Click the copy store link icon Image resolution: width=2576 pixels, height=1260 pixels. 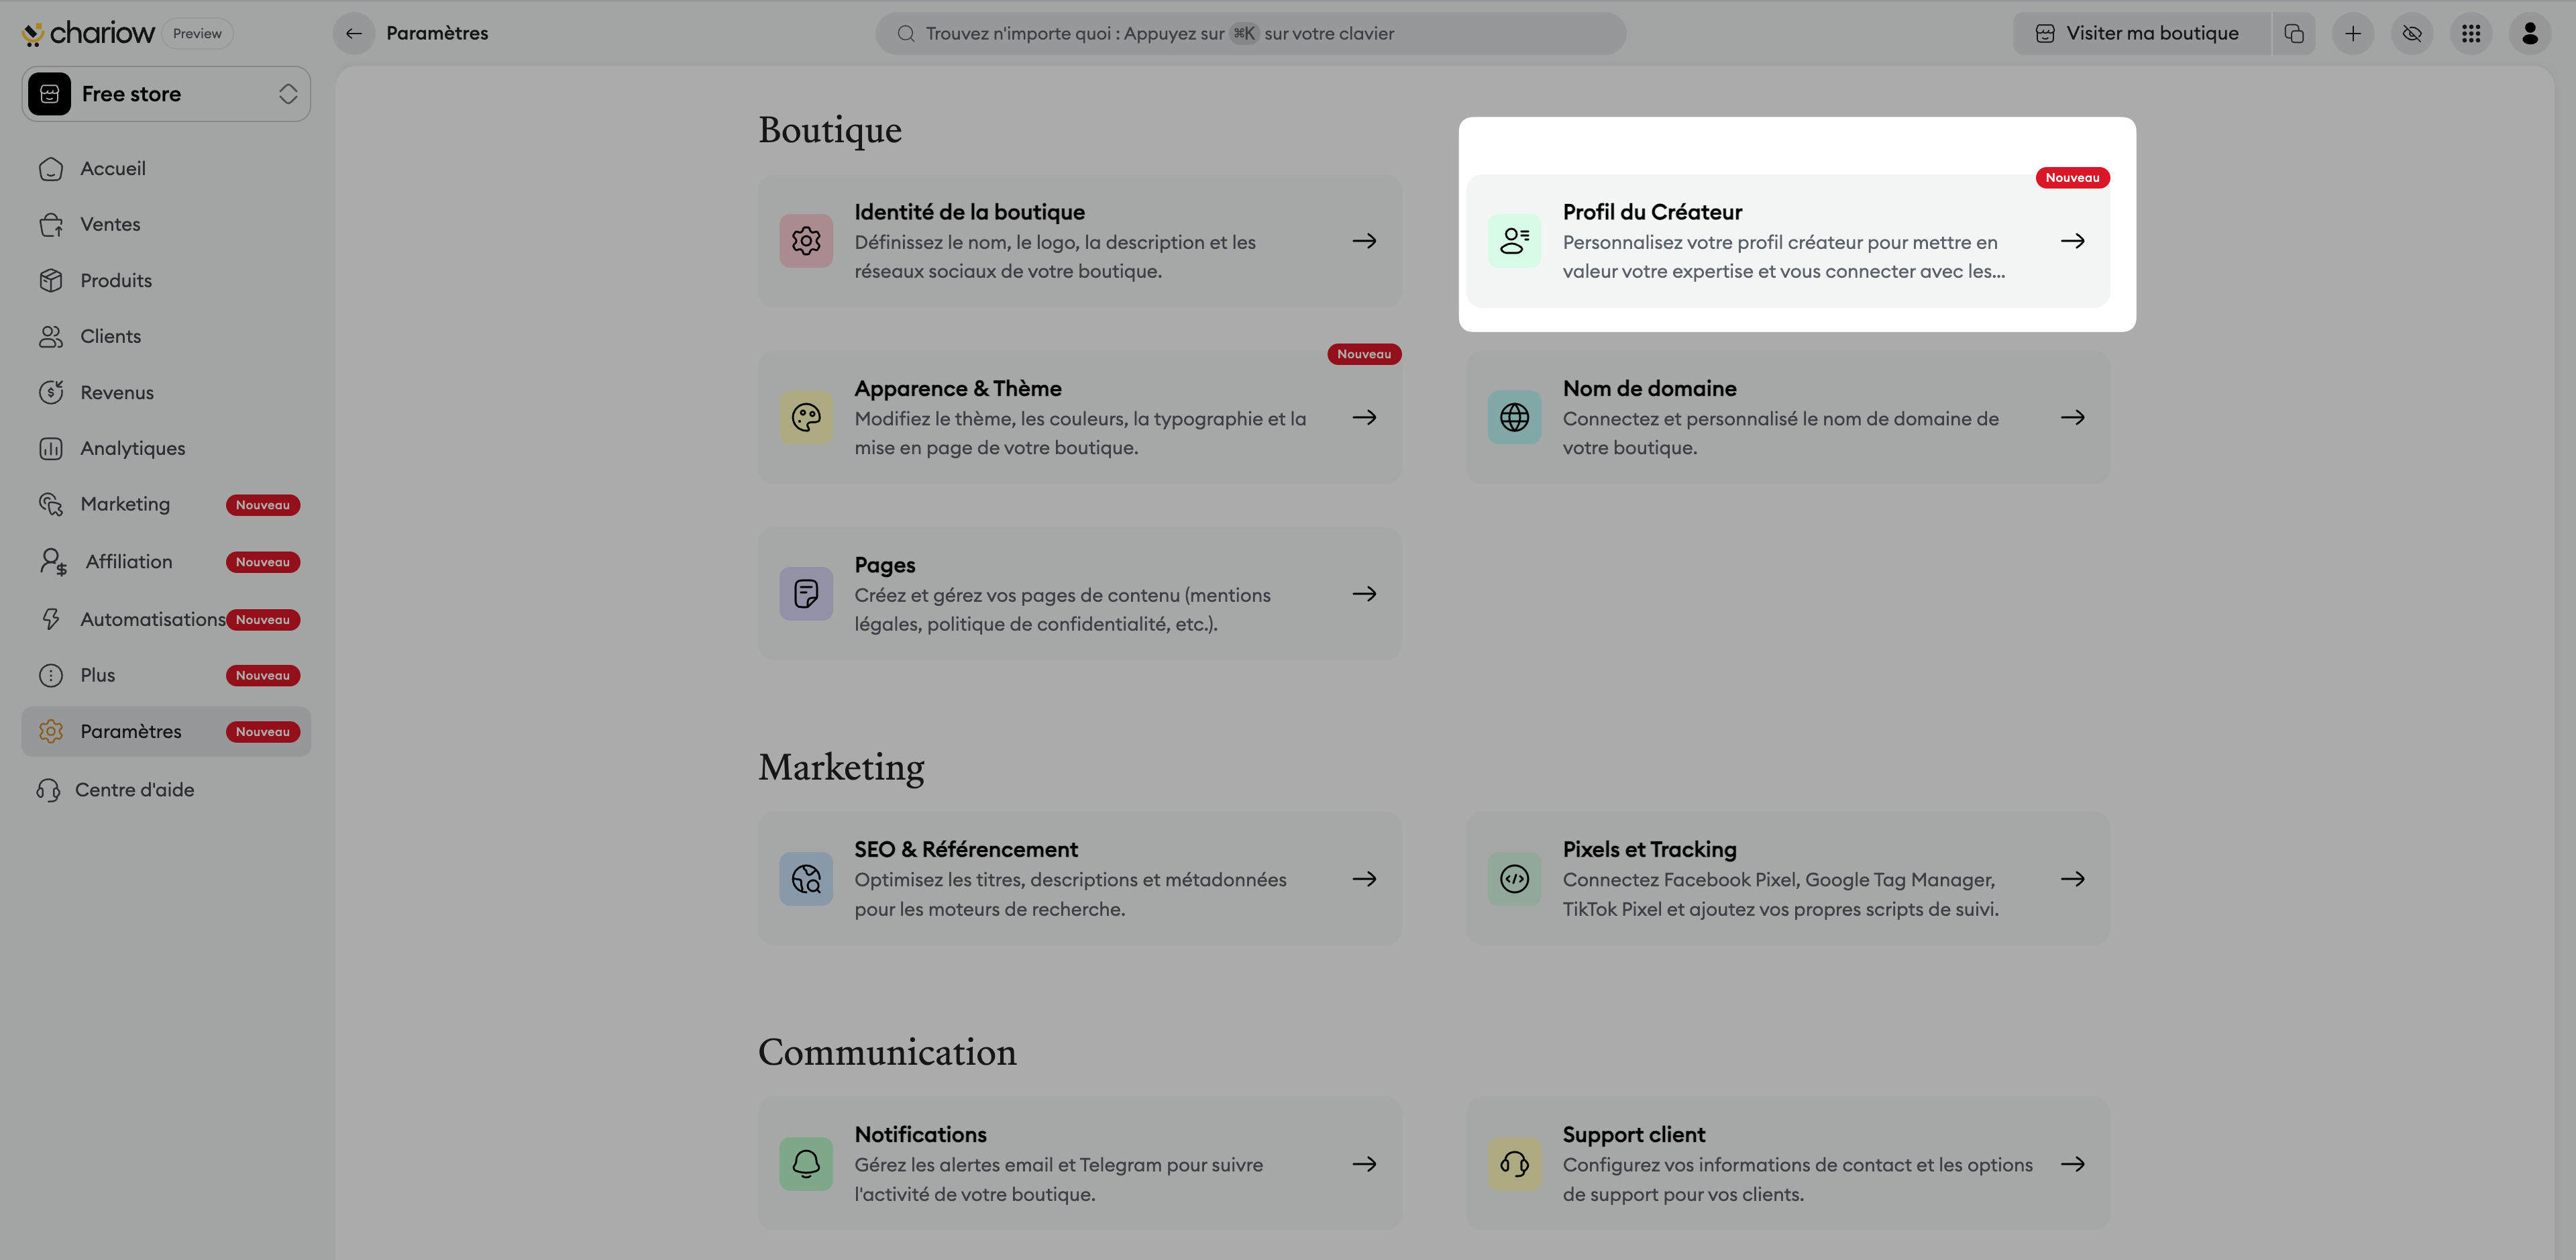2294,33
